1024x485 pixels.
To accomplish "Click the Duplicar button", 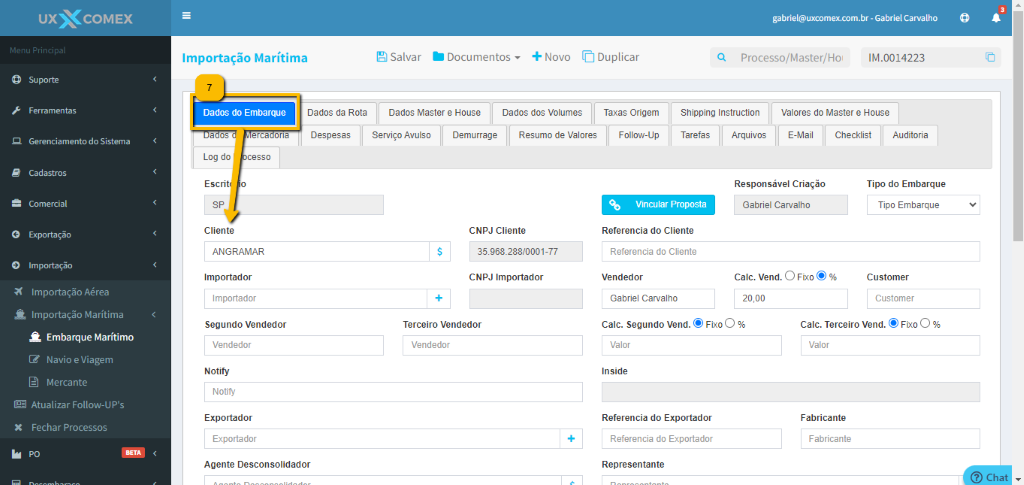I will [611, 57].
